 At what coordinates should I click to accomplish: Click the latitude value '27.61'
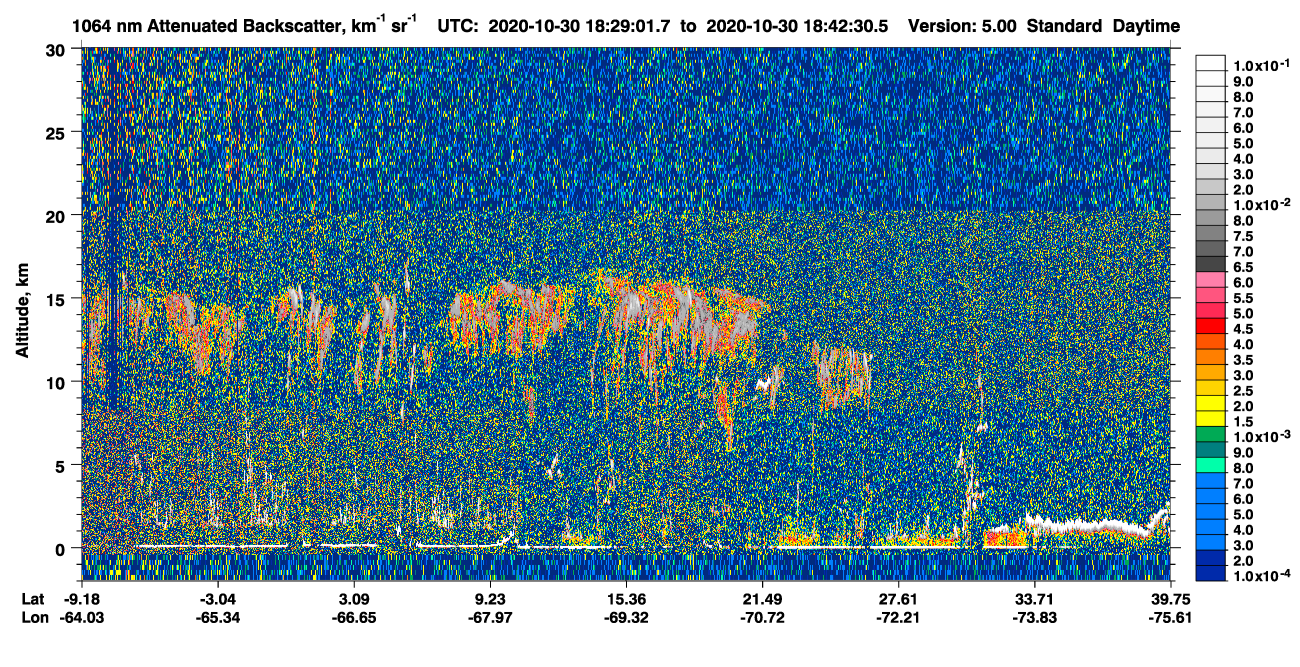[898, 599]
